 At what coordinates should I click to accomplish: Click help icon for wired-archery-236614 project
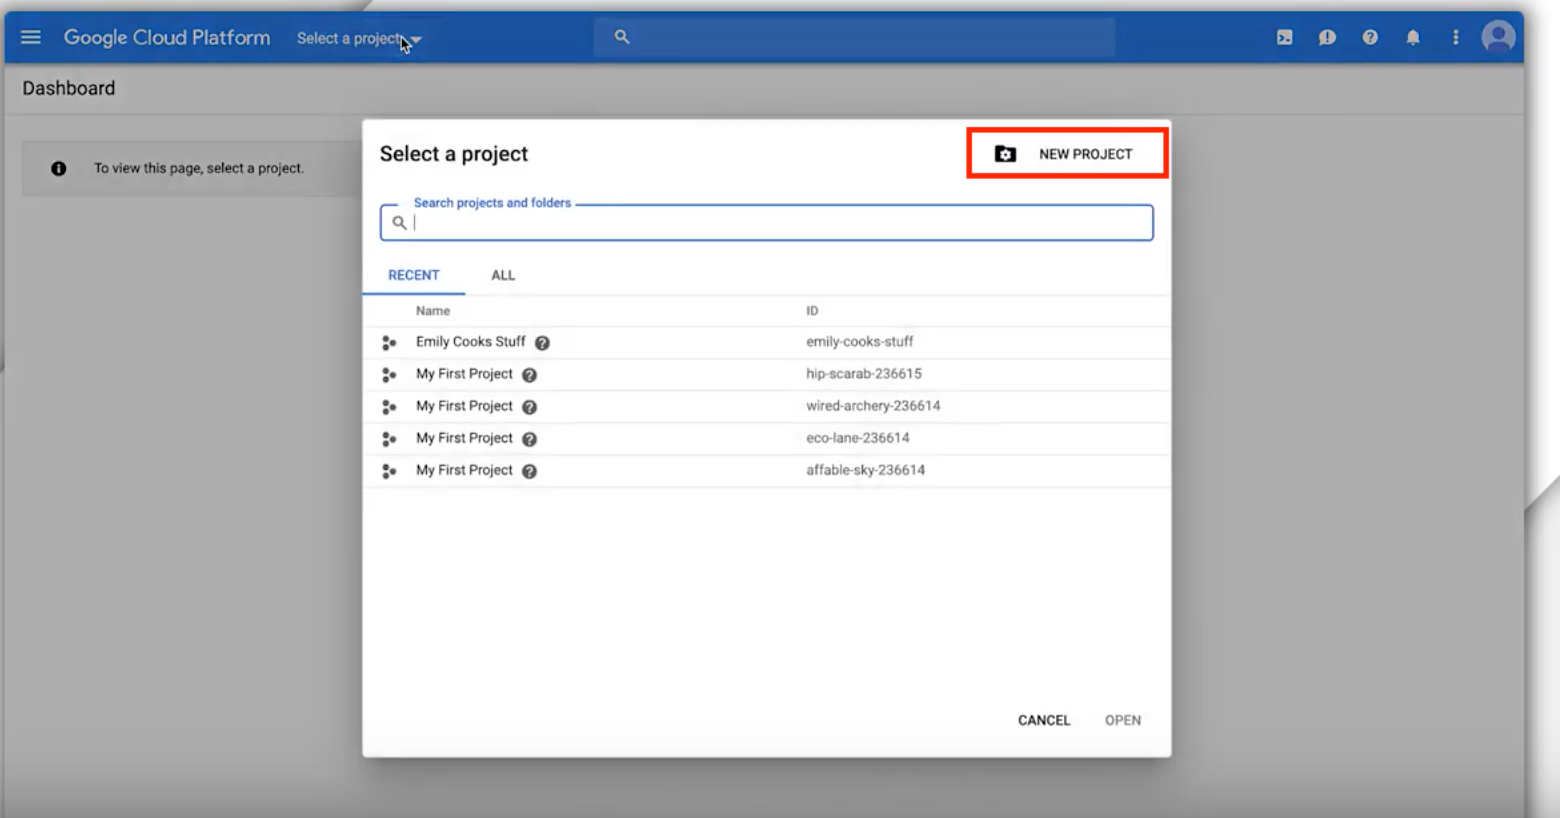(529, 407)
